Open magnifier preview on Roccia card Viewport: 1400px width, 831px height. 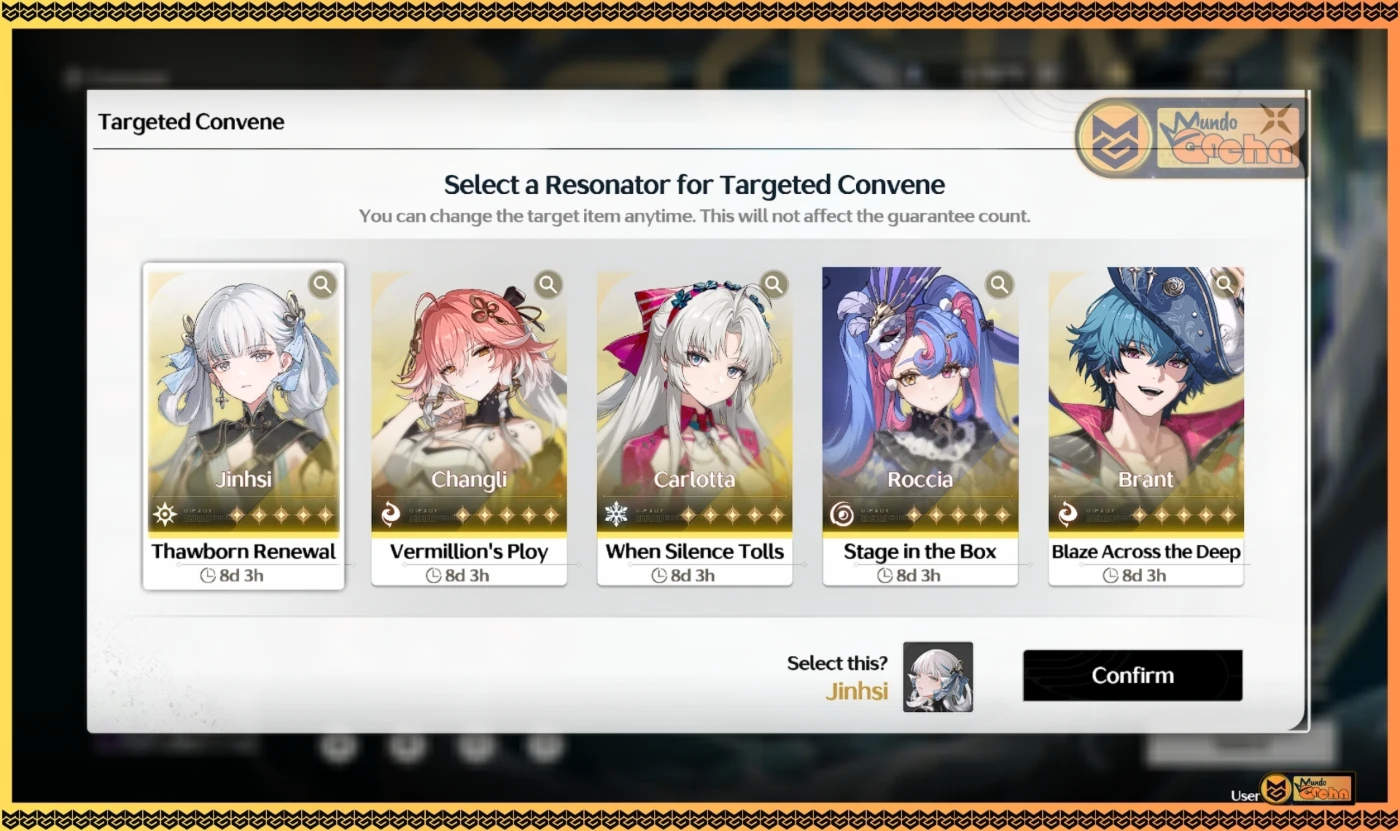(1000, 285)
